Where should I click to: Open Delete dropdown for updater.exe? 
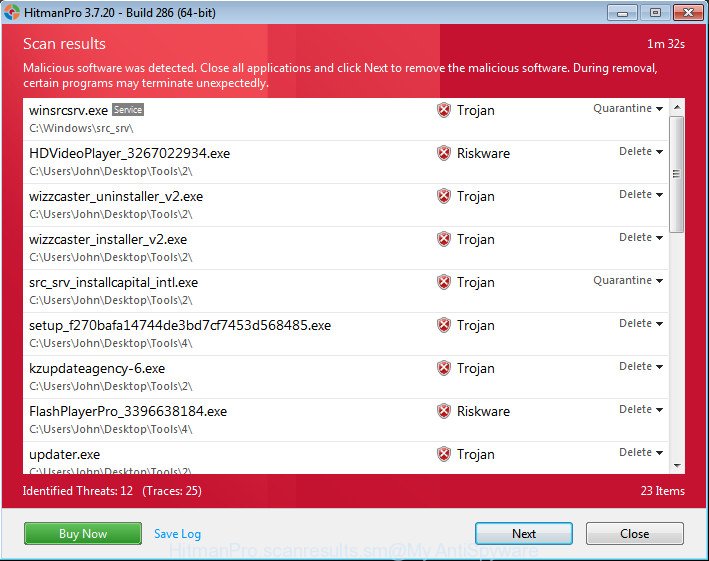[641, 452]
